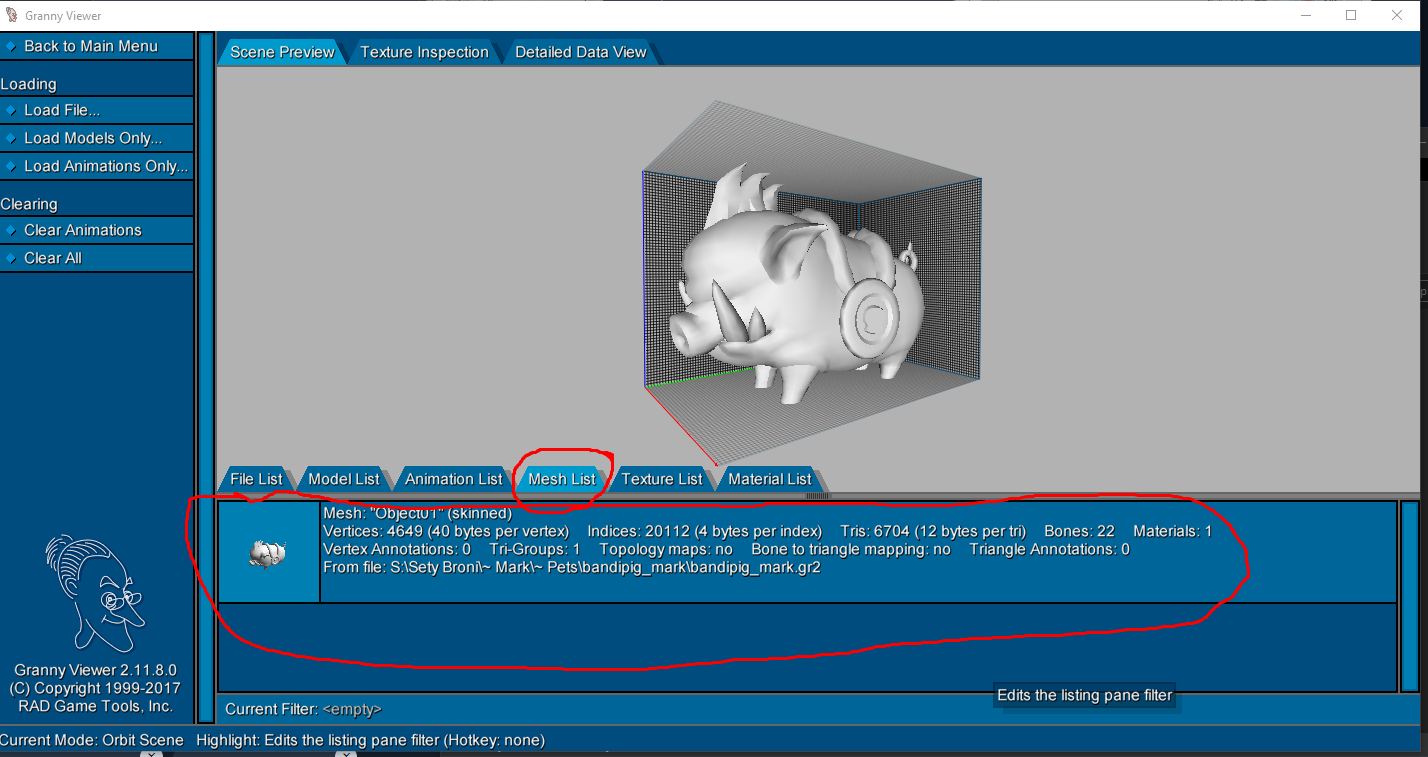Switch to Scene Preview tab
This screenshot has height=757, width=1428.
[281, 52]
